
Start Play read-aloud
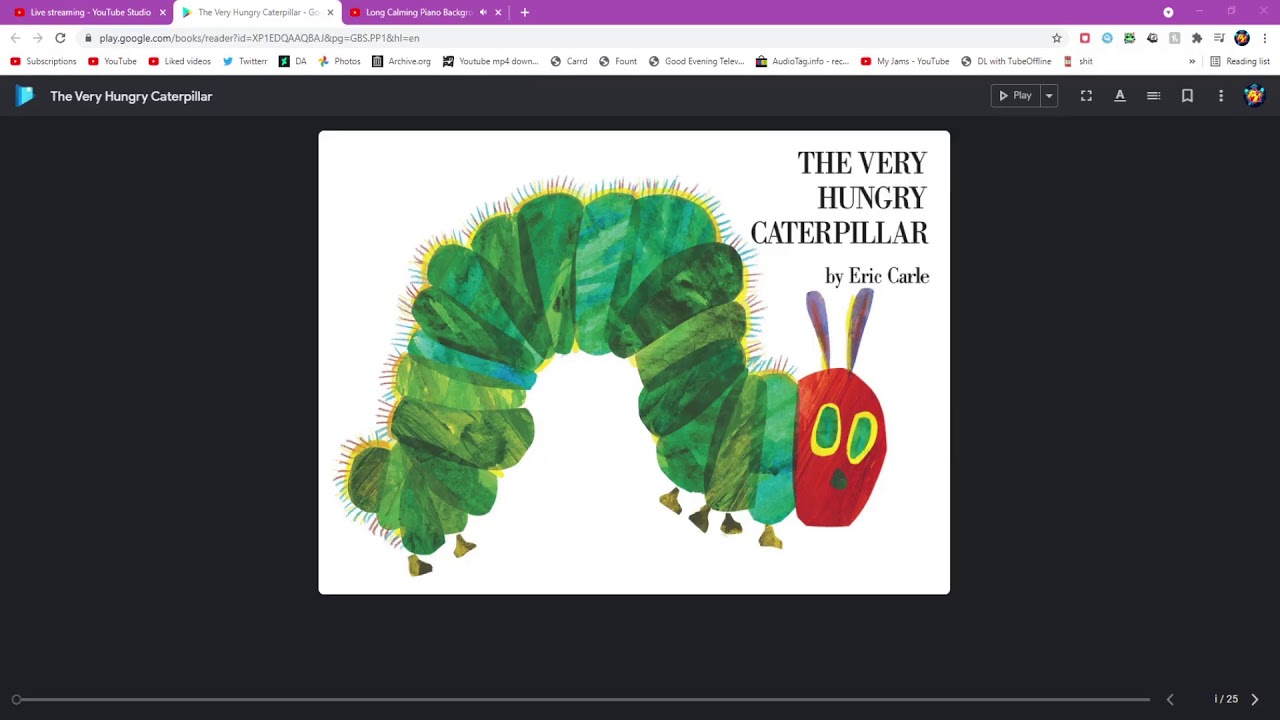click(1015, 96)
